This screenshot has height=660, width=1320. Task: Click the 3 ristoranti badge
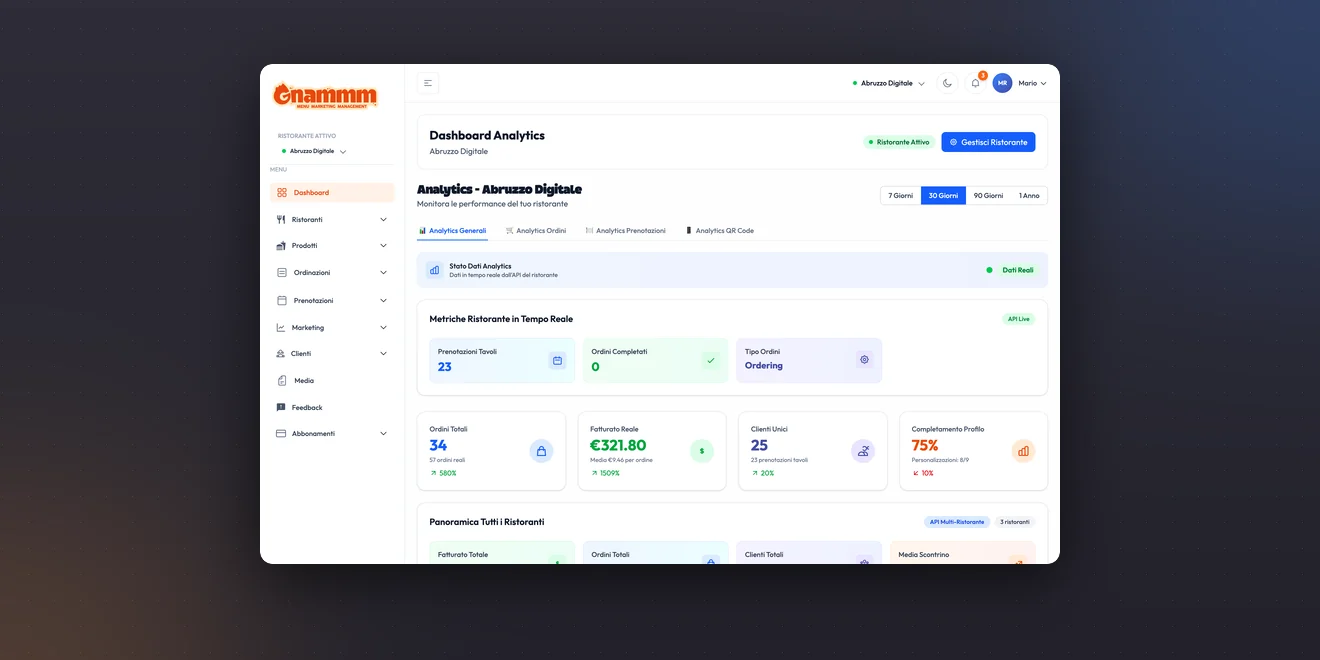[x=1015, y=522]
